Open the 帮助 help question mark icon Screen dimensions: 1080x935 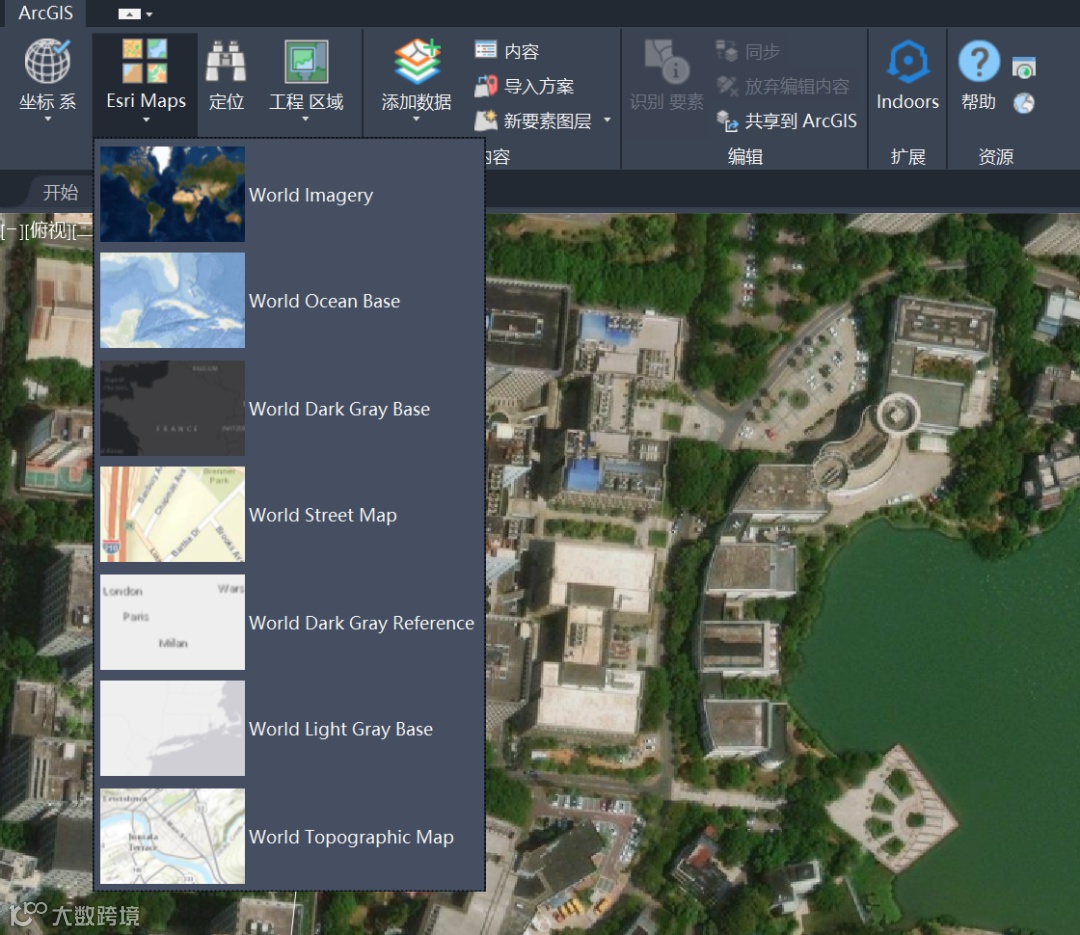(x=979, y=61)
